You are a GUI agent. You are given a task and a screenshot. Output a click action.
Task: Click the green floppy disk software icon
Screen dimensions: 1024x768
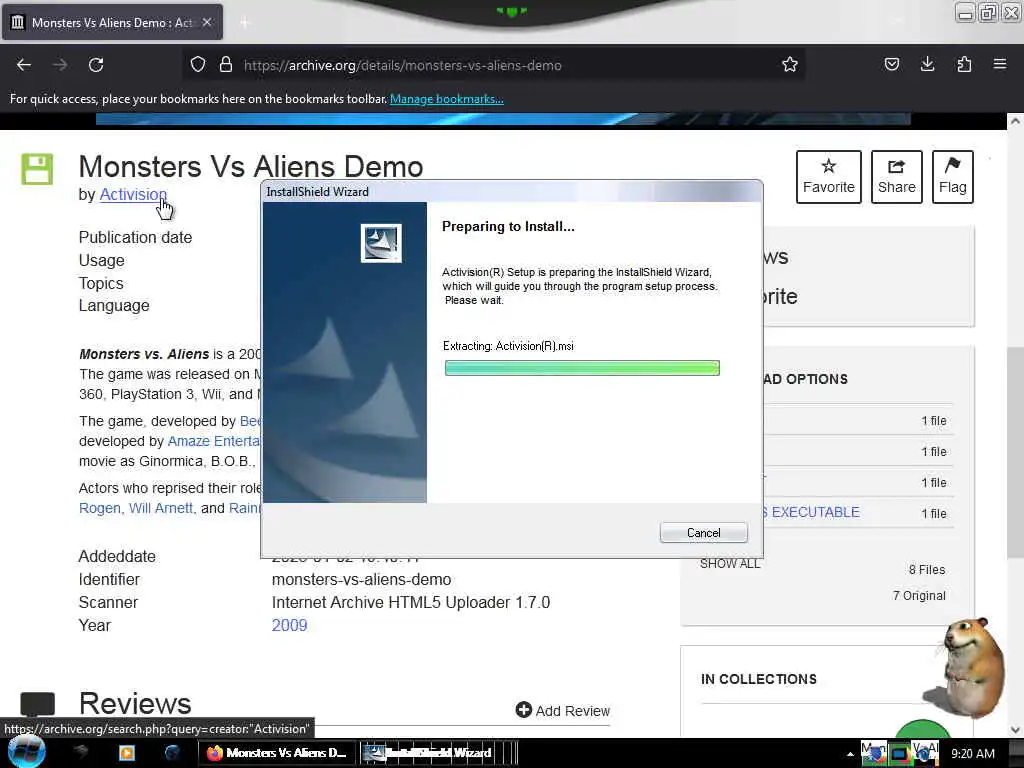tap(37, 169)
